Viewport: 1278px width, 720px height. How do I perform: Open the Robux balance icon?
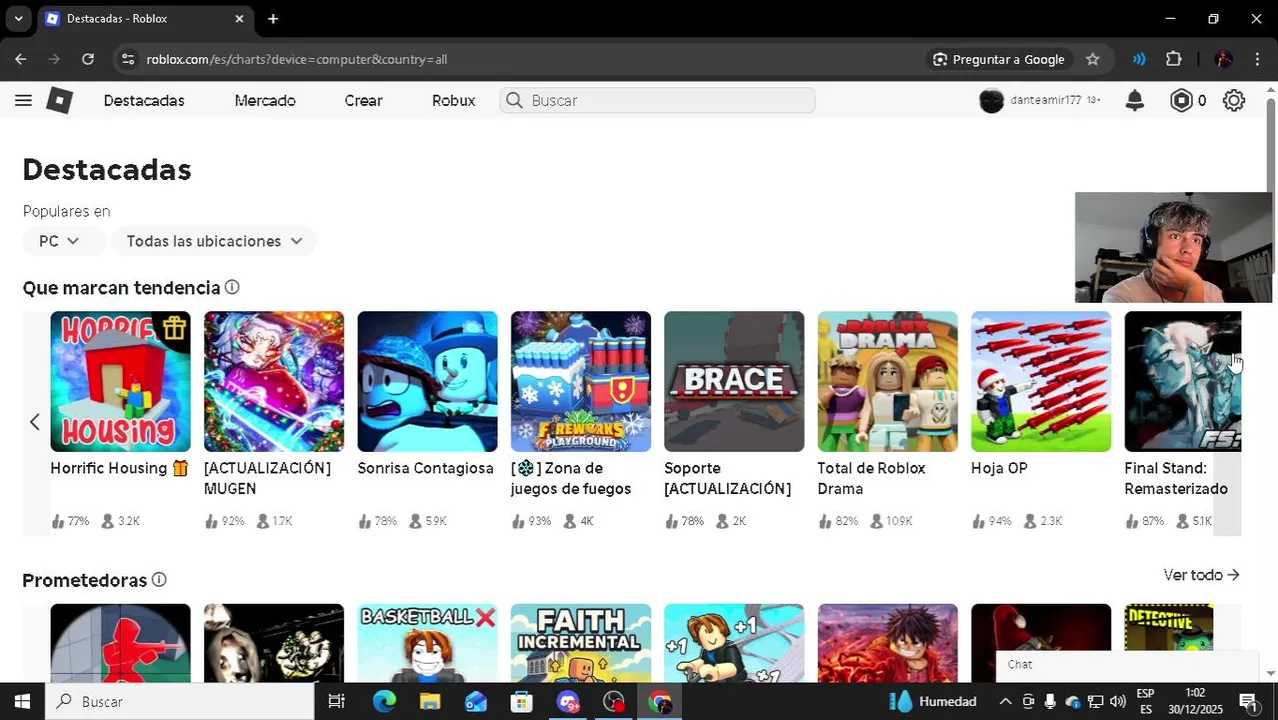[x=1181, y=100]
